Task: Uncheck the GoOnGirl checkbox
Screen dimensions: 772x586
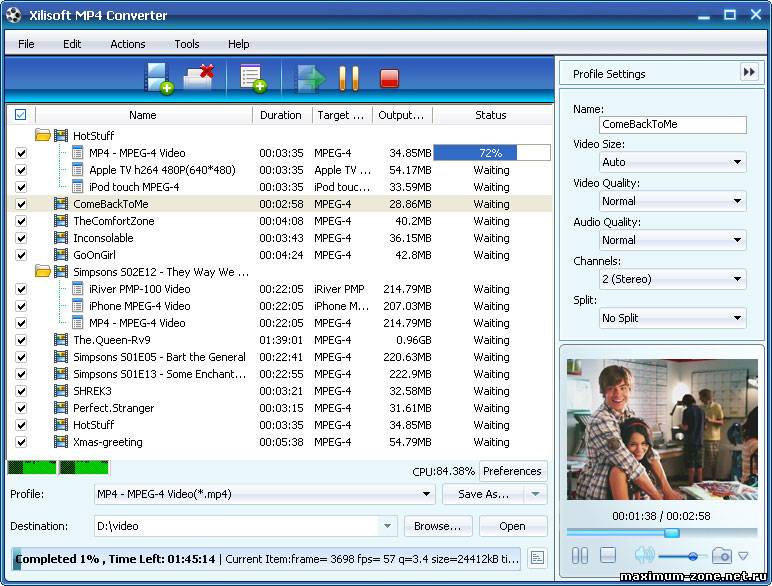Action: pyautogui.click(x=21, y=255)
